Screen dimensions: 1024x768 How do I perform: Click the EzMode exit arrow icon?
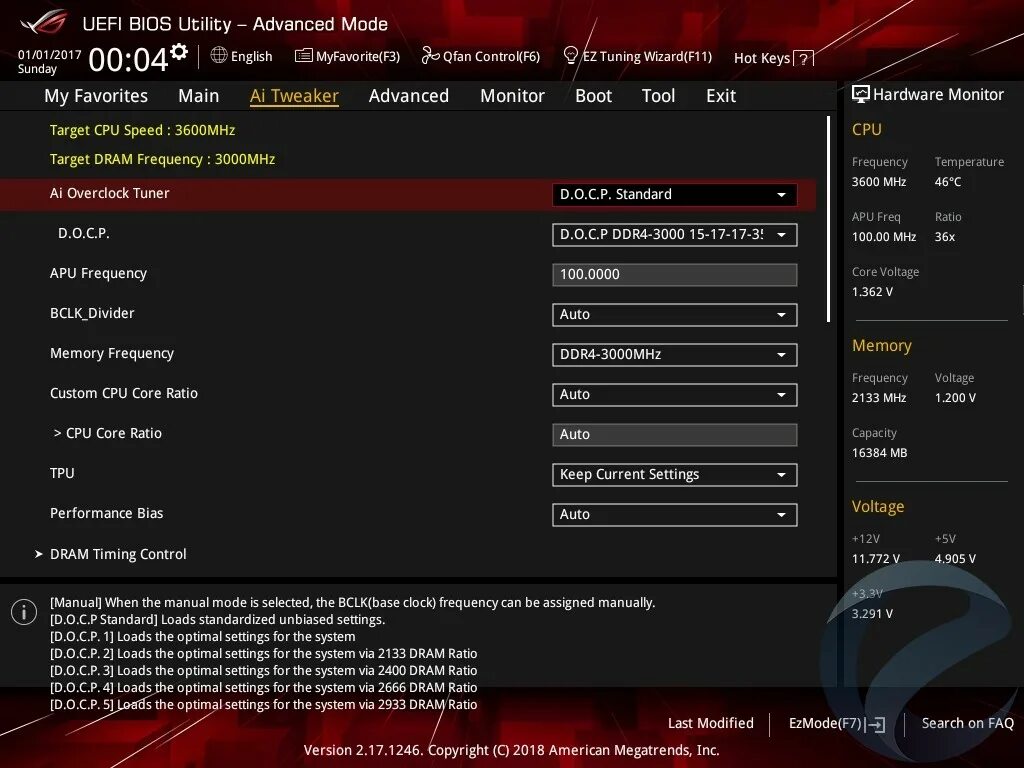tap(875, 724)
